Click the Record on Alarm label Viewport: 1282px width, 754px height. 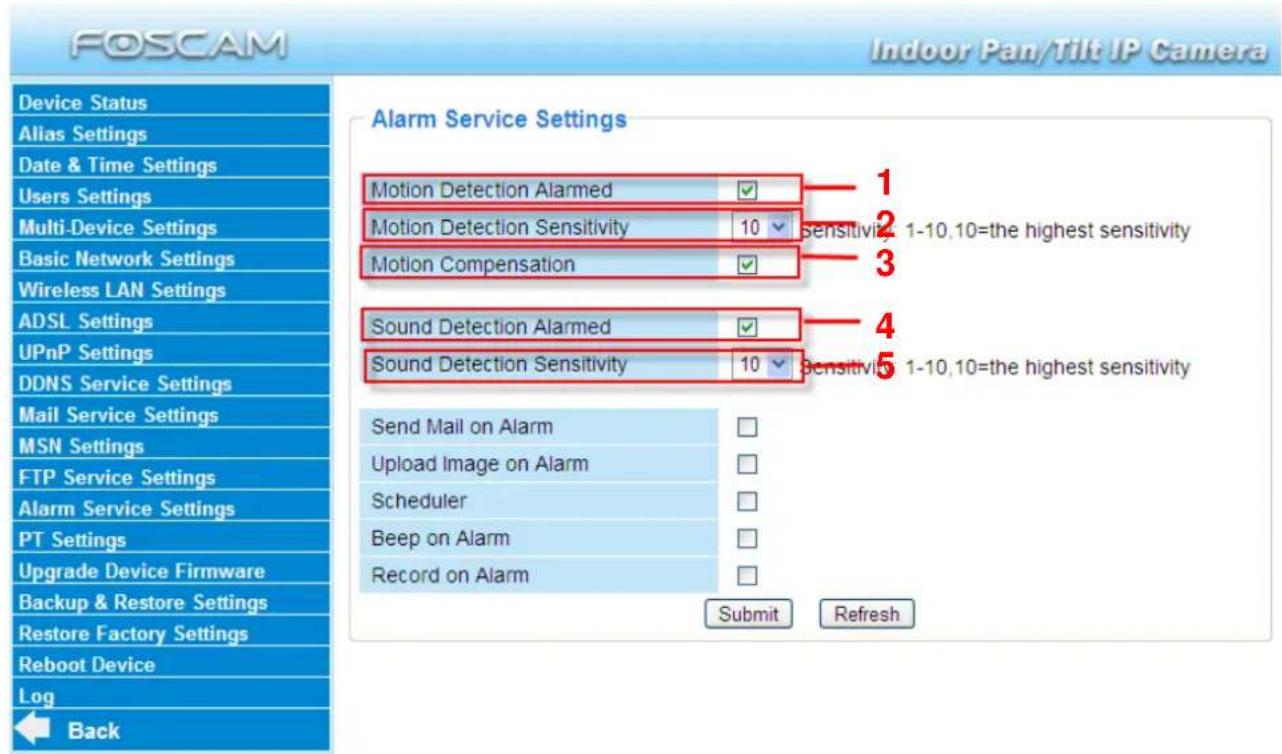click(x=450, y=575)
